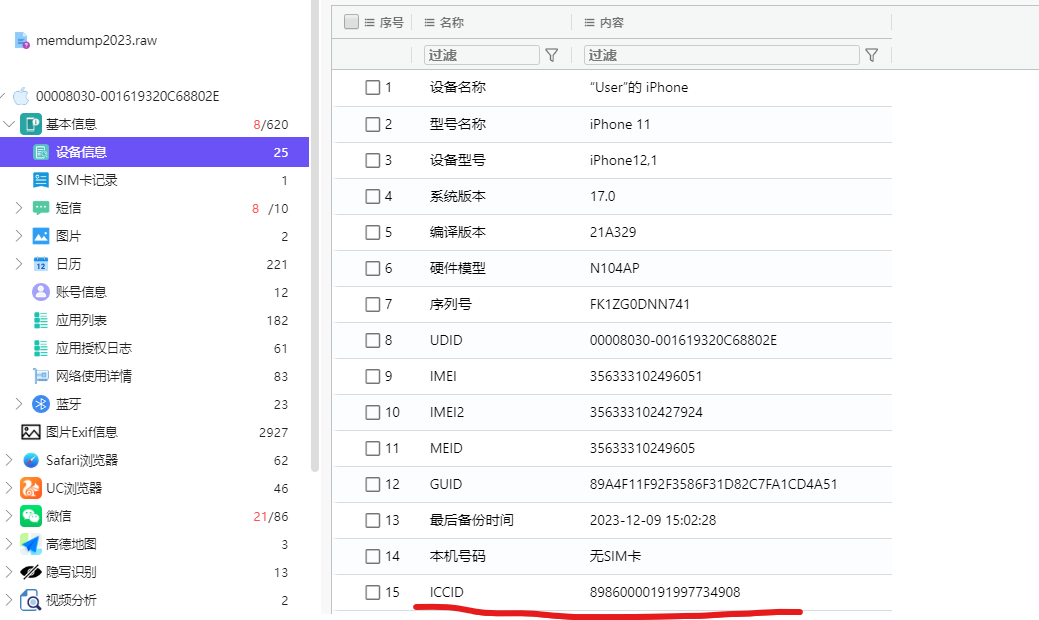Select the serial number FK1ZG0DNN741

pyautogui.click(x=639, y=305)
